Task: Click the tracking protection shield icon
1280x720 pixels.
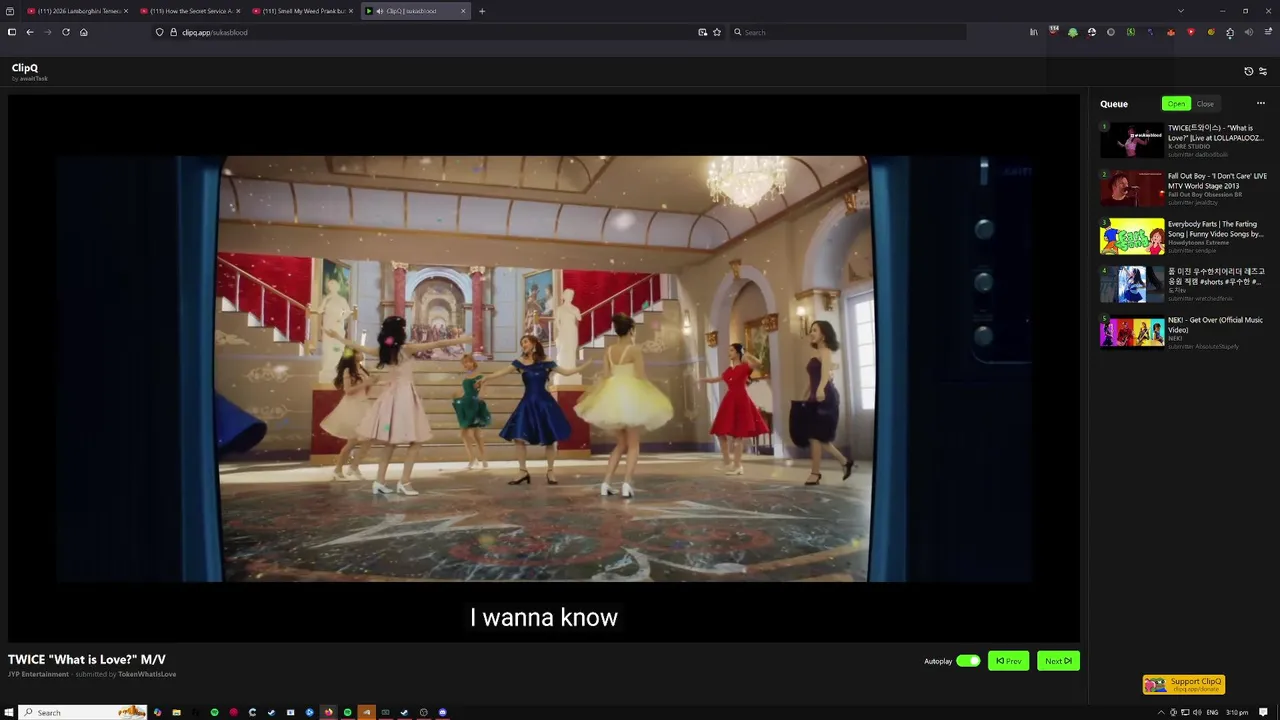Action: point(159,32)
